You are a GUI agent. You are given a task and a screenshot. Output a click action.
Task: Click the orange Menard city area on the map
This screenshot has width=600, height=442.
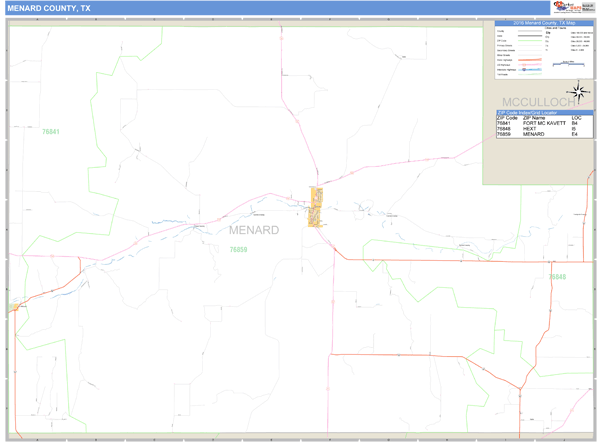pos(316,207)
